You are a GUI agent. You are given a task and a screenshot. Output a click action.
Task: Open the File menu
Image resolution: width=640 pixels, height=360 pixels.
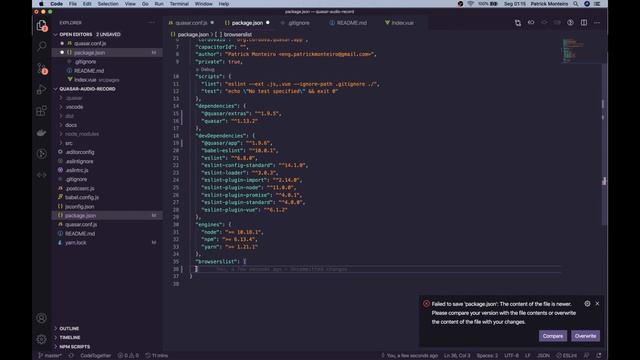[x=73, y=4]
